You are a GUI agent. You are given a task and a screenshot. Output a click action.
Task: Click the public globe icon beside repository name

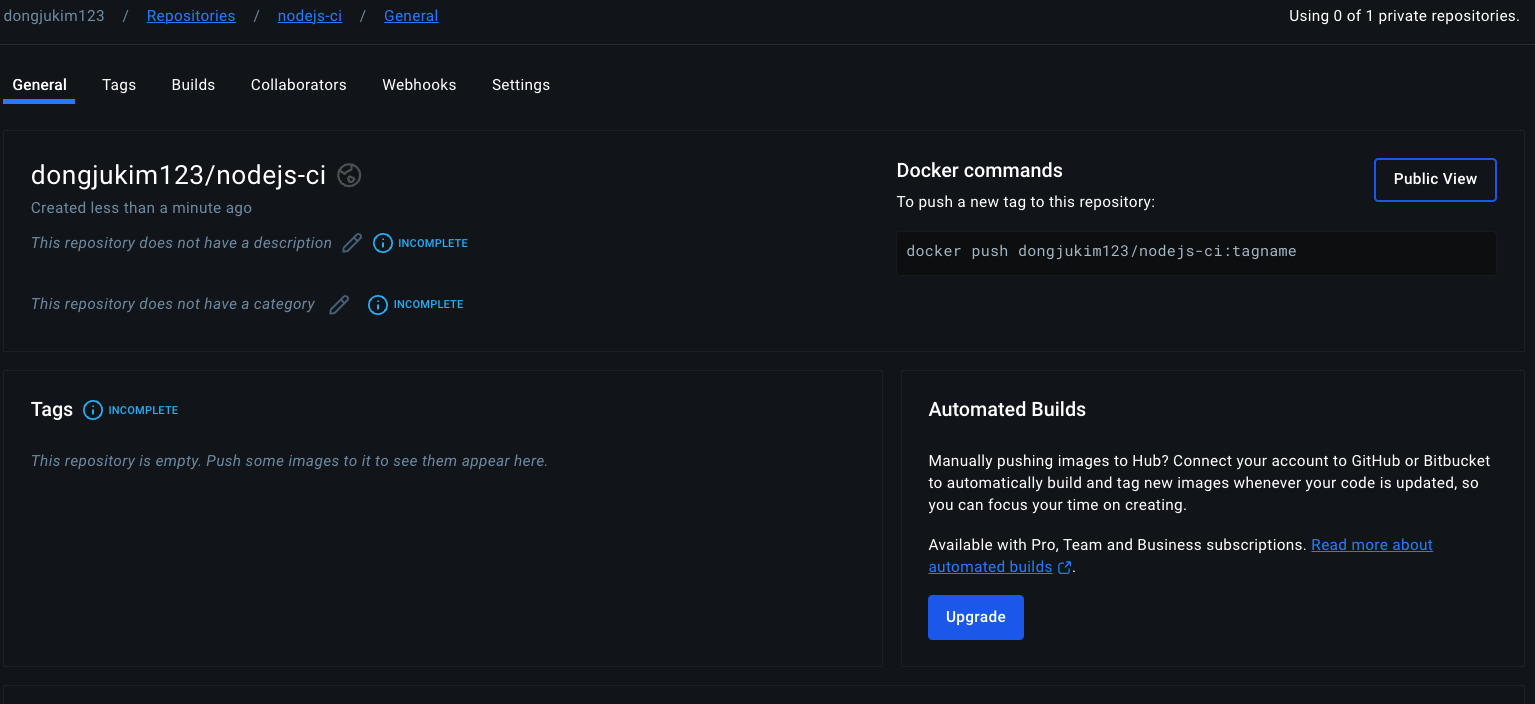click(349, 175)
